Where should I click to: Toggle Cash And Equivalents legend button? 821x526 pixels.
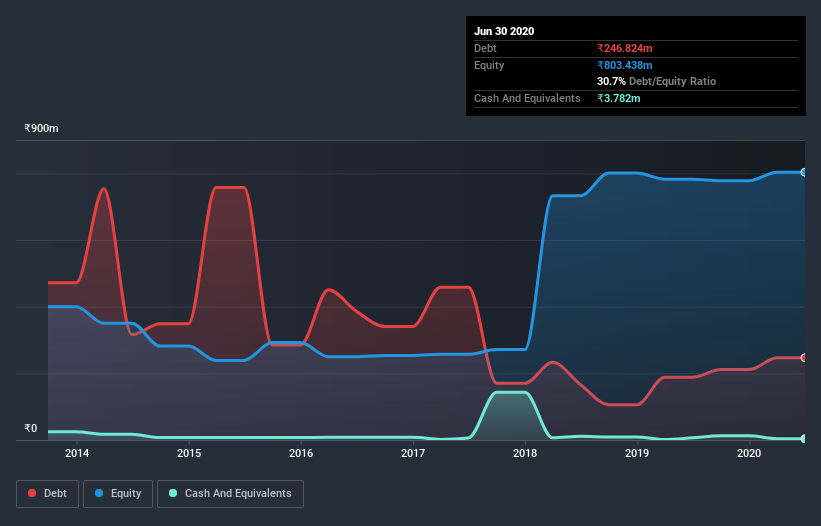click(230, 494)
